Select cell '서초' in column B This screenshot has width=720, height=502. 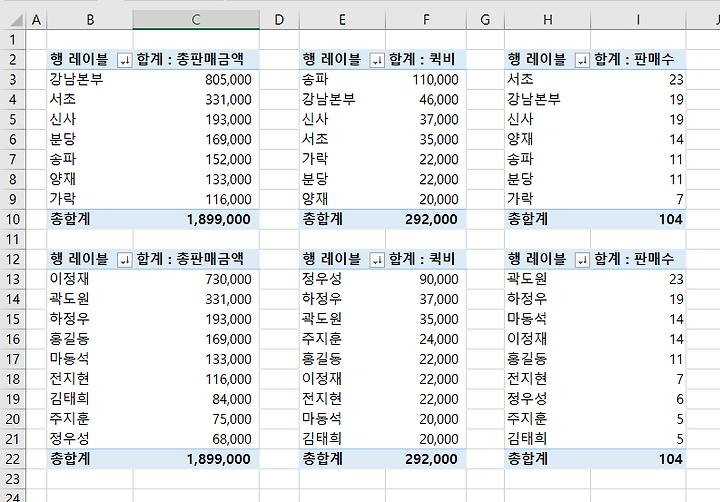pos(90,99)
